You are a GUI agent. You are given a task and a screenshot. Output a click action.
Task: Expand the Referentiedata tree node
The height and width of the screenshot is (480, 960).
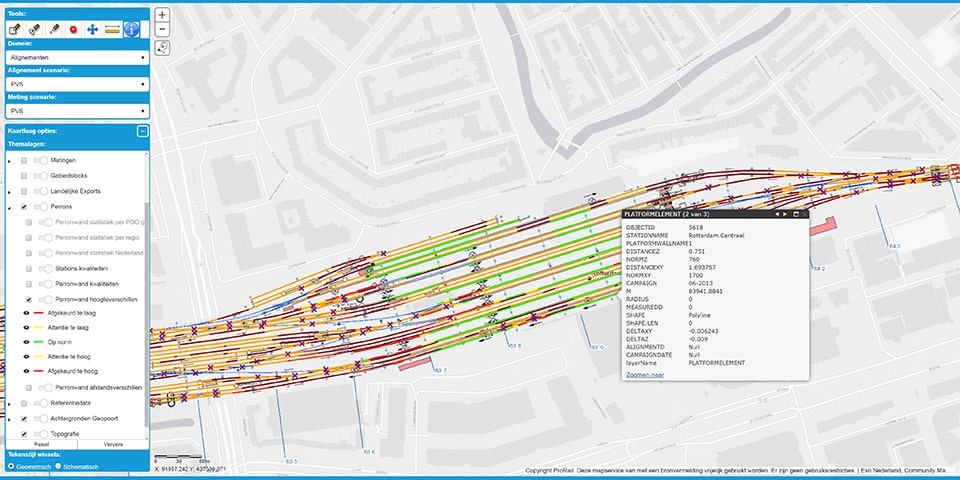click(9, 404)
